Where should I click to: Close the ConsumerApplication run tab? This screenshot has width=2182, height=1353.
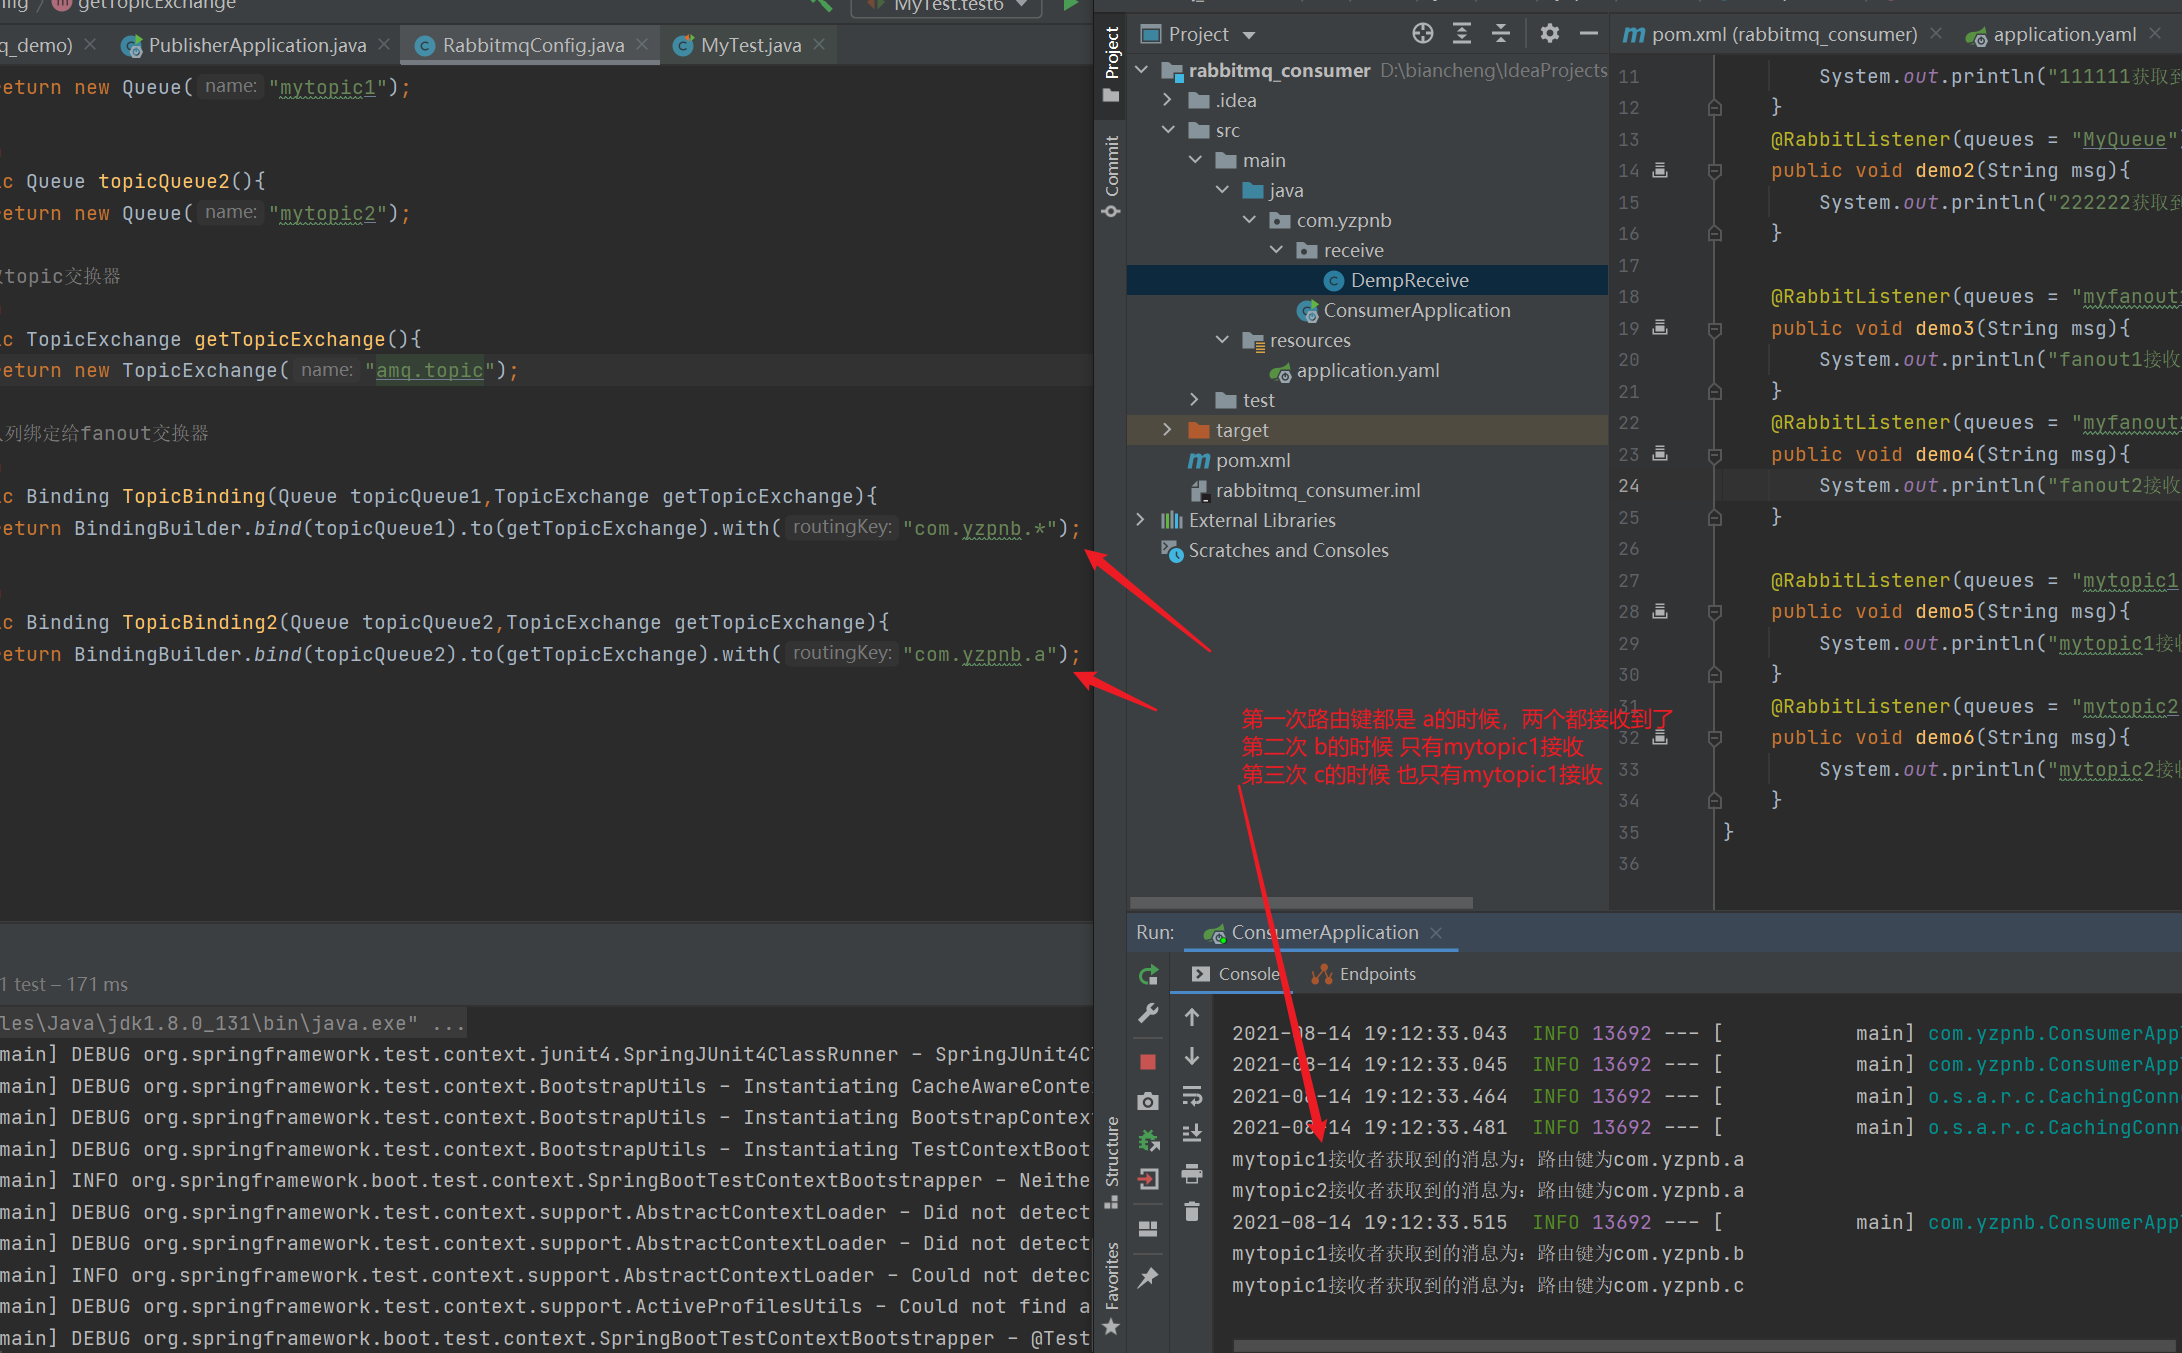pos(1436,932)
